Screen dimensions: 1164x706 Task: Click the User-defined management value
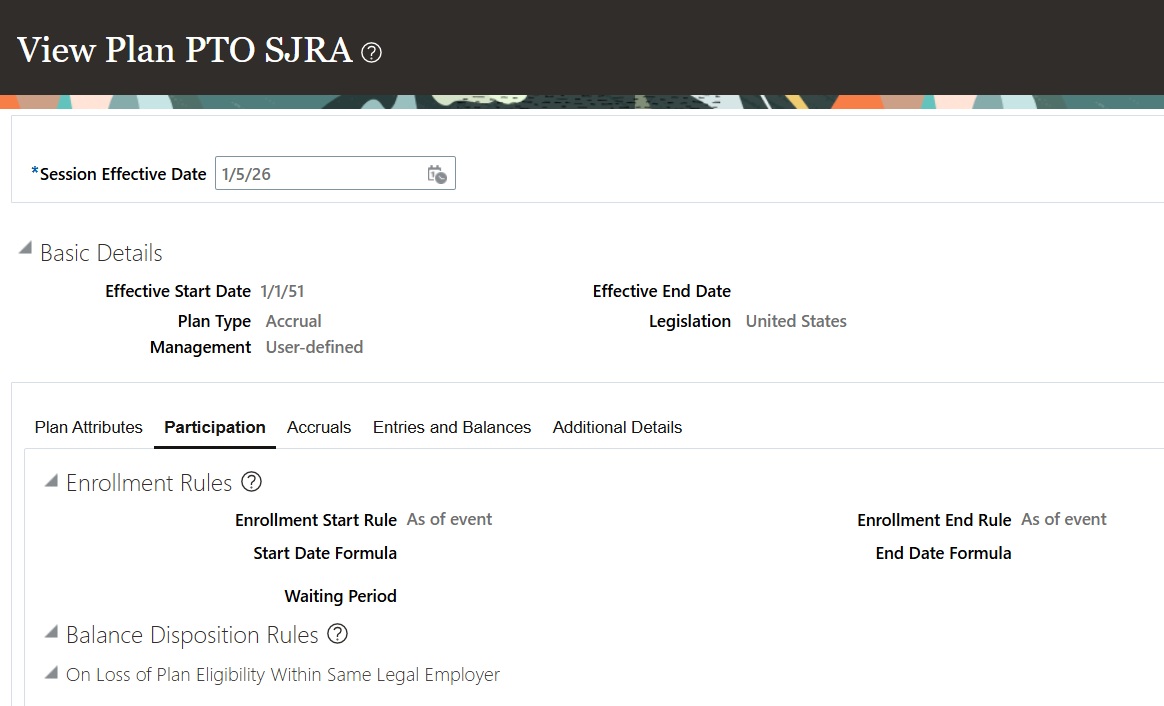point(314,347)
